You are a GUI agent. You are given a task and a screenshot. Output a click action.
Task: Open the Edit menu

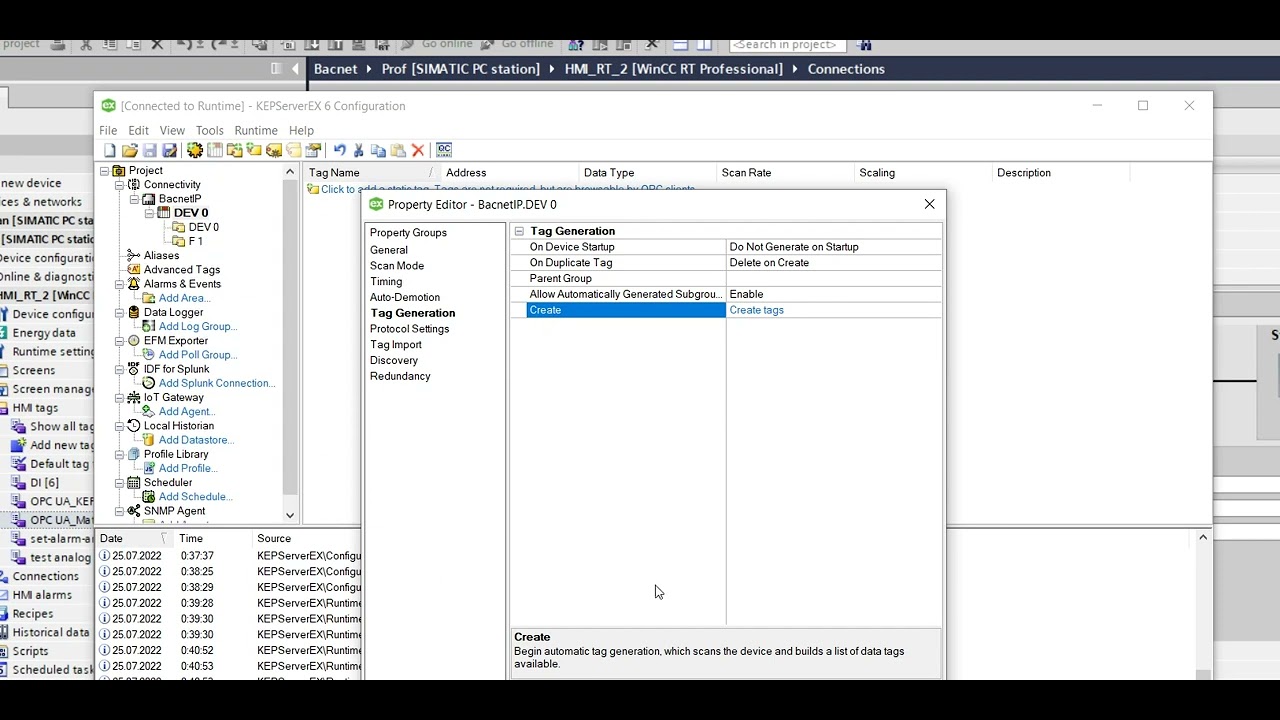point(138,131)
